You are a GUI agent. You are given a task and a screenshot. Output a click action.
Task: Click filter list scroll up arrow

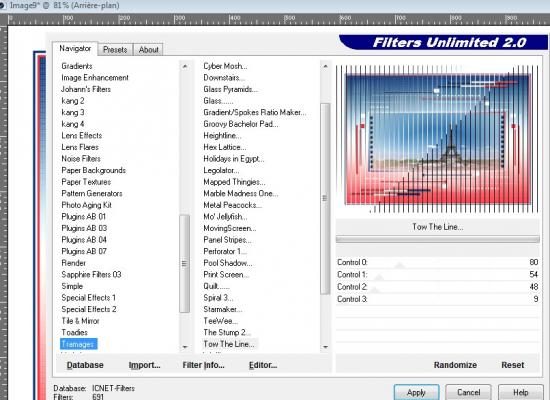click(x=326, y=66)
